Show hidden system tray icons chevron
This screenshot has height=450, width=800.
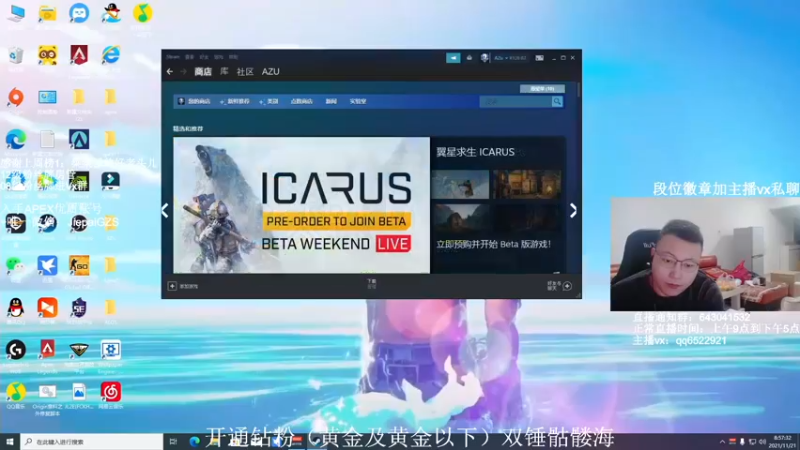click(x=722, y=442)
